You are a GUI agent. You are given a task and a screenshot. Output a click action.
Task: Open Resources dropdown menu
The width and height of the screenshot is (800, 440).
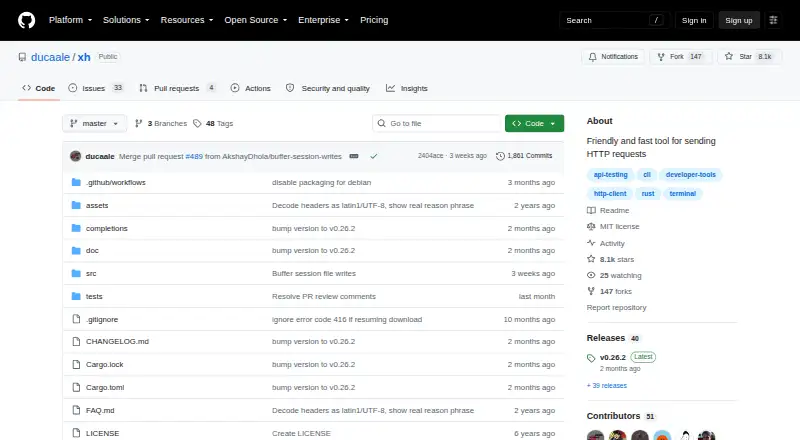coord(187,20)
